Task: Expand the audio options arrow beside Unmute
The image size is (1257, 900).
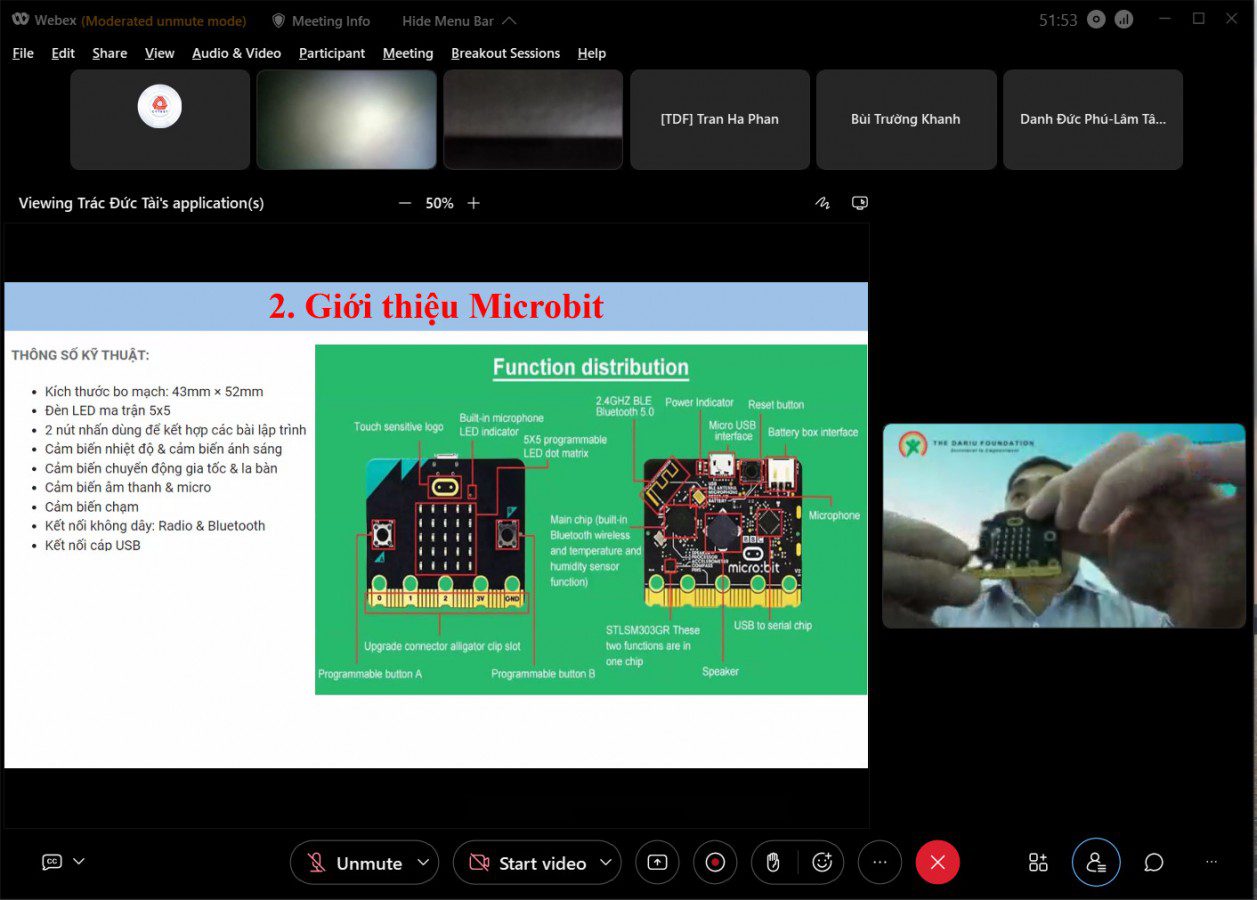Action: pyautogui.click(x=423, y=862)
